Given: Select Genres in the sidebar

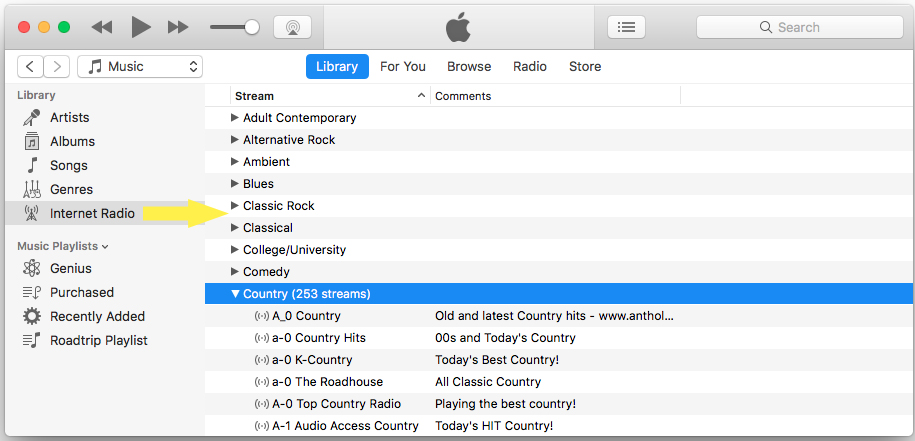Looking at the screenshot, I should [x=105, y=189].
